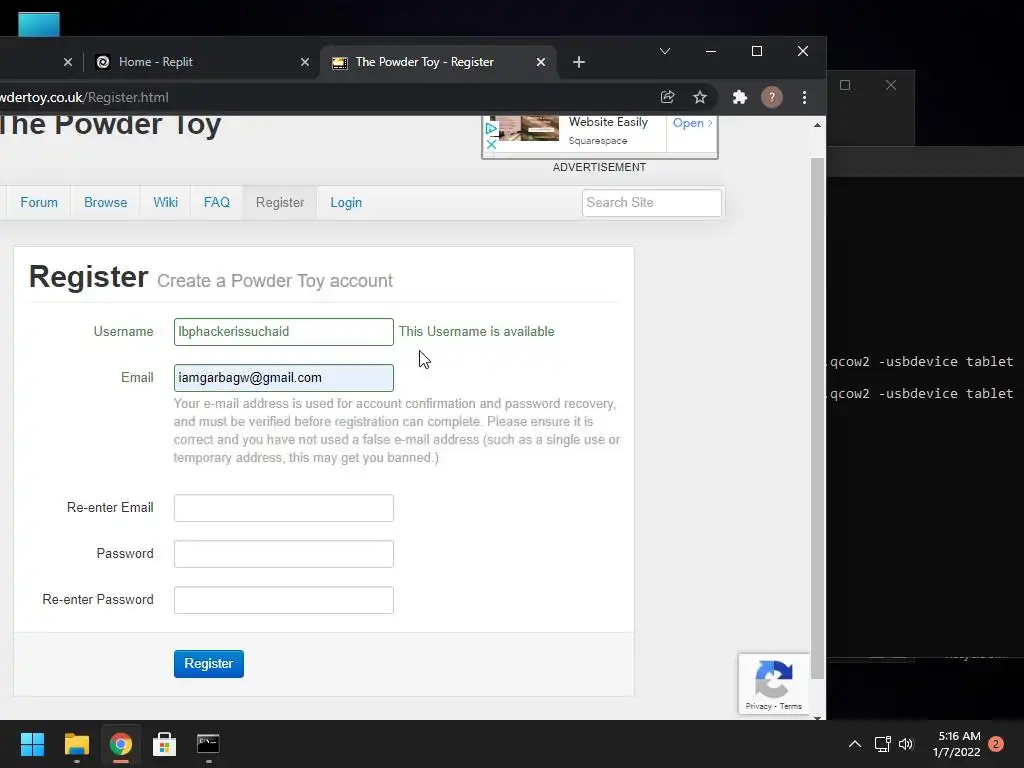The height and width of the screenshot is (768, 1024).
Task: Click Open on the Squarespace advertisement
Action: pos(692,123)
